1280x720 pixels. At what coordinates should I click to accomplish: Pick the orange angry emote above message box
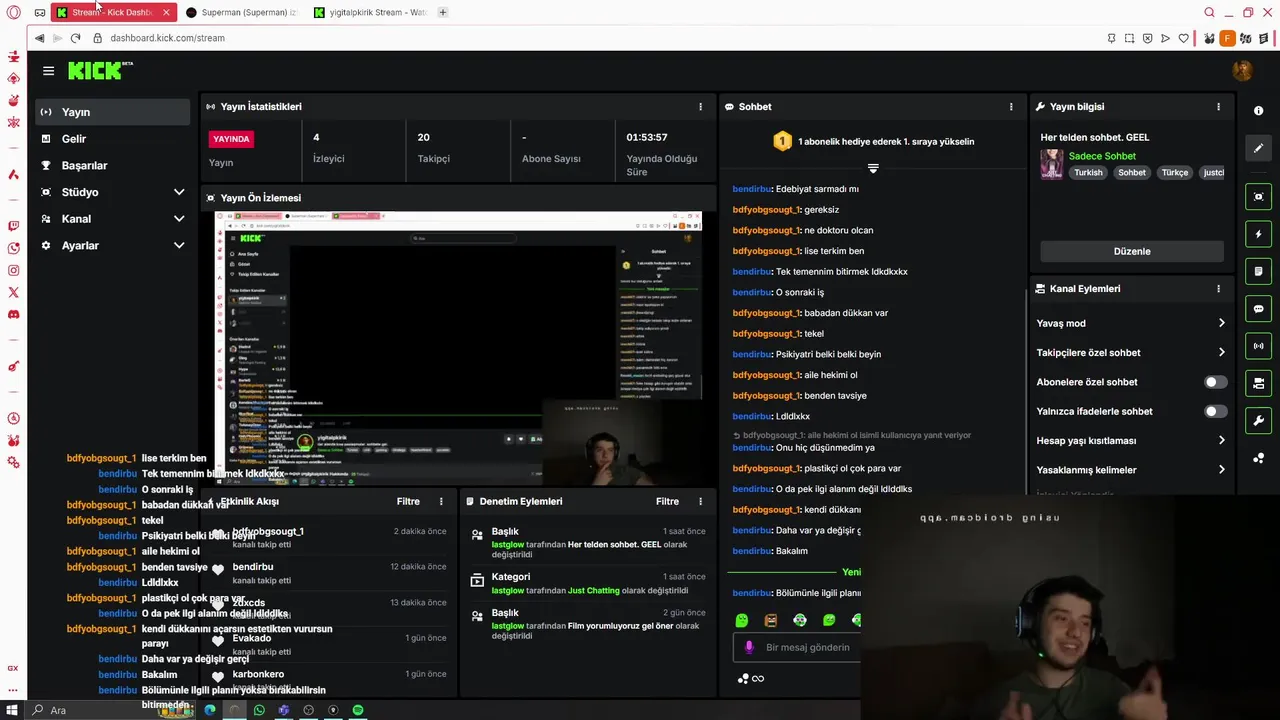click(x=771, y=620)
